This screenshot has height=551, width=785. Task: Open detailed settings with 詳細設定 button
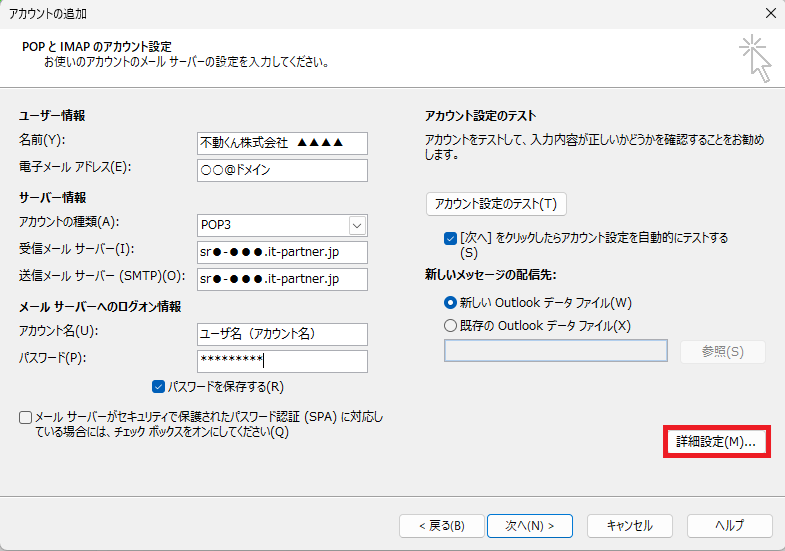[x=716, y=442]
